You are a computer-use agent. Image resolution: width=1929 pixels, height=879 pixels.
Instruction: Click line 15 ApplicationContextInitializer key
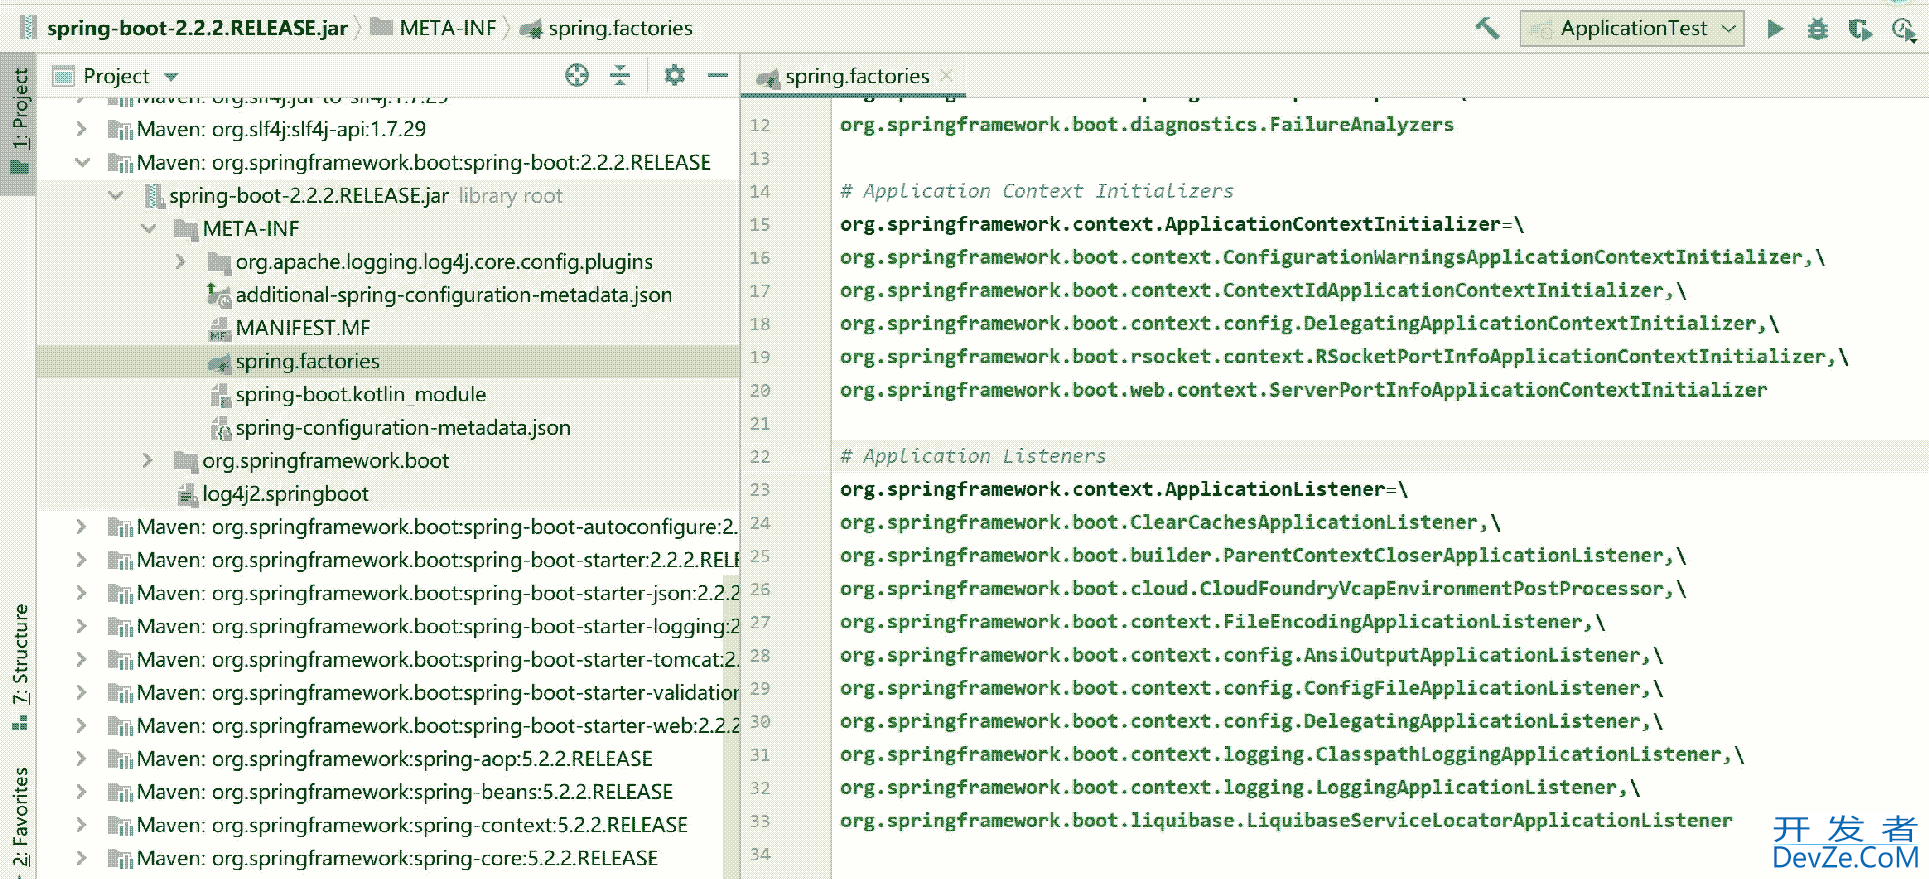(1170, 224)
